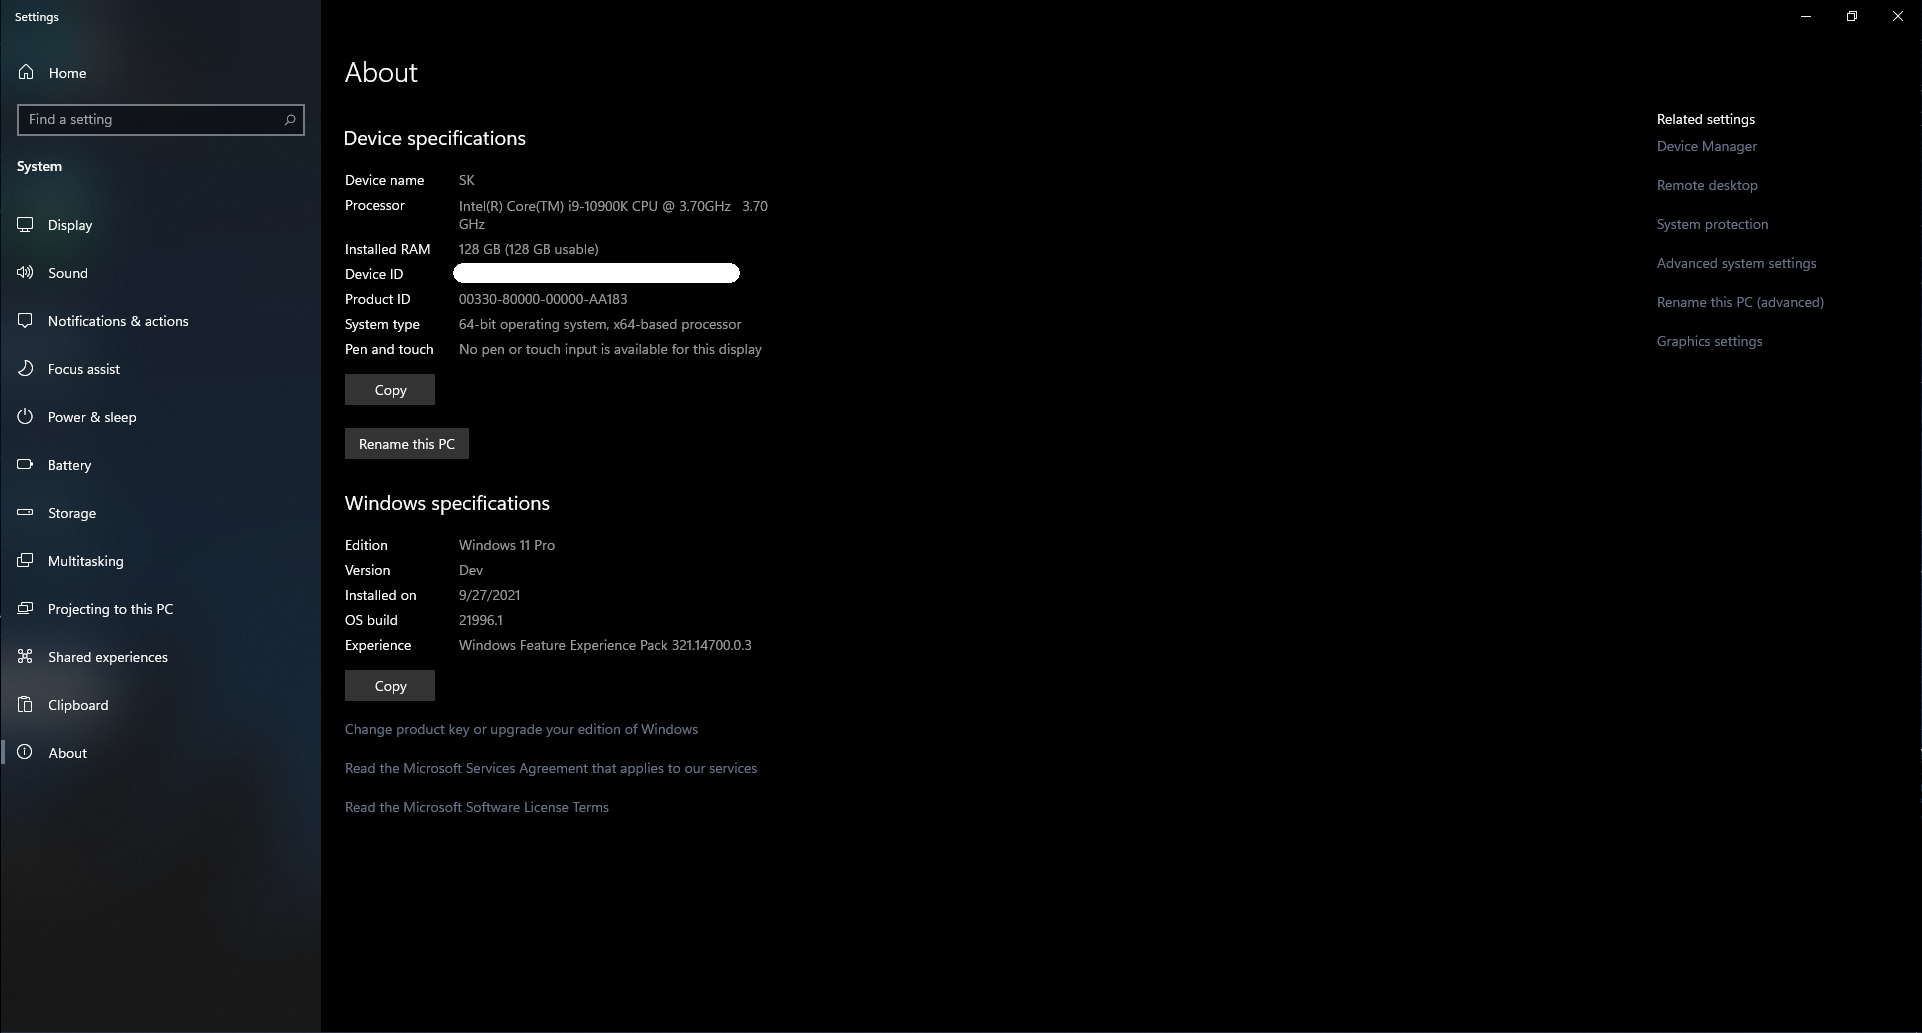Screen dimensions: 1922x1033
Task: Select the Product ID value 00330-80000-00000-AA183
Action: 543,299
